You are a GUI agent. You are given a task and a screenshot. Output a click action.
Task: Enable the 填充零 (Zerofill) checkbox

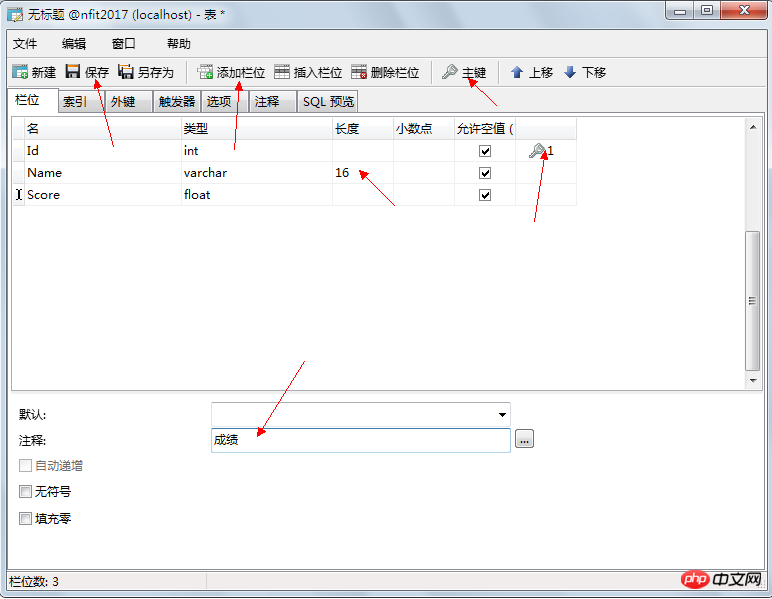click(x=25, y=519)
